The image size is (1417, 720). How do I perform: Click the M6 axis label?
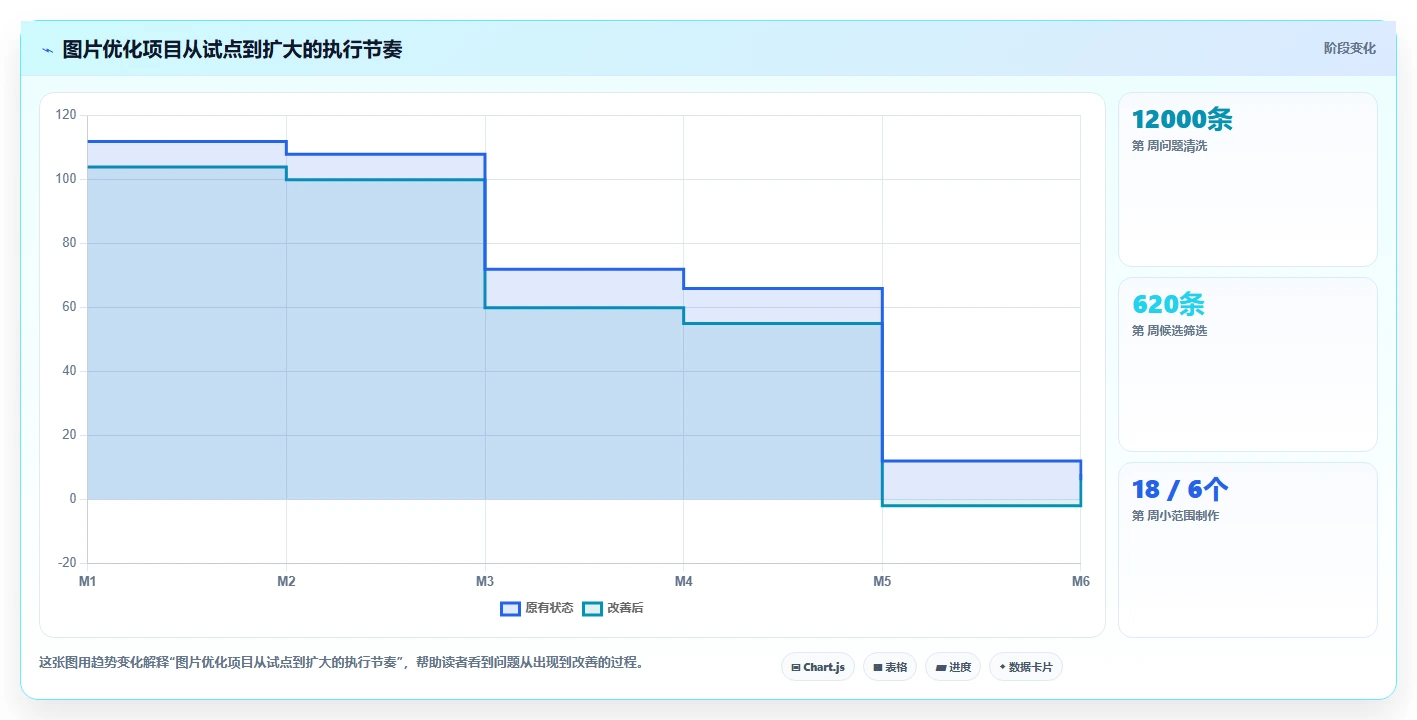tap(1080, 581)
